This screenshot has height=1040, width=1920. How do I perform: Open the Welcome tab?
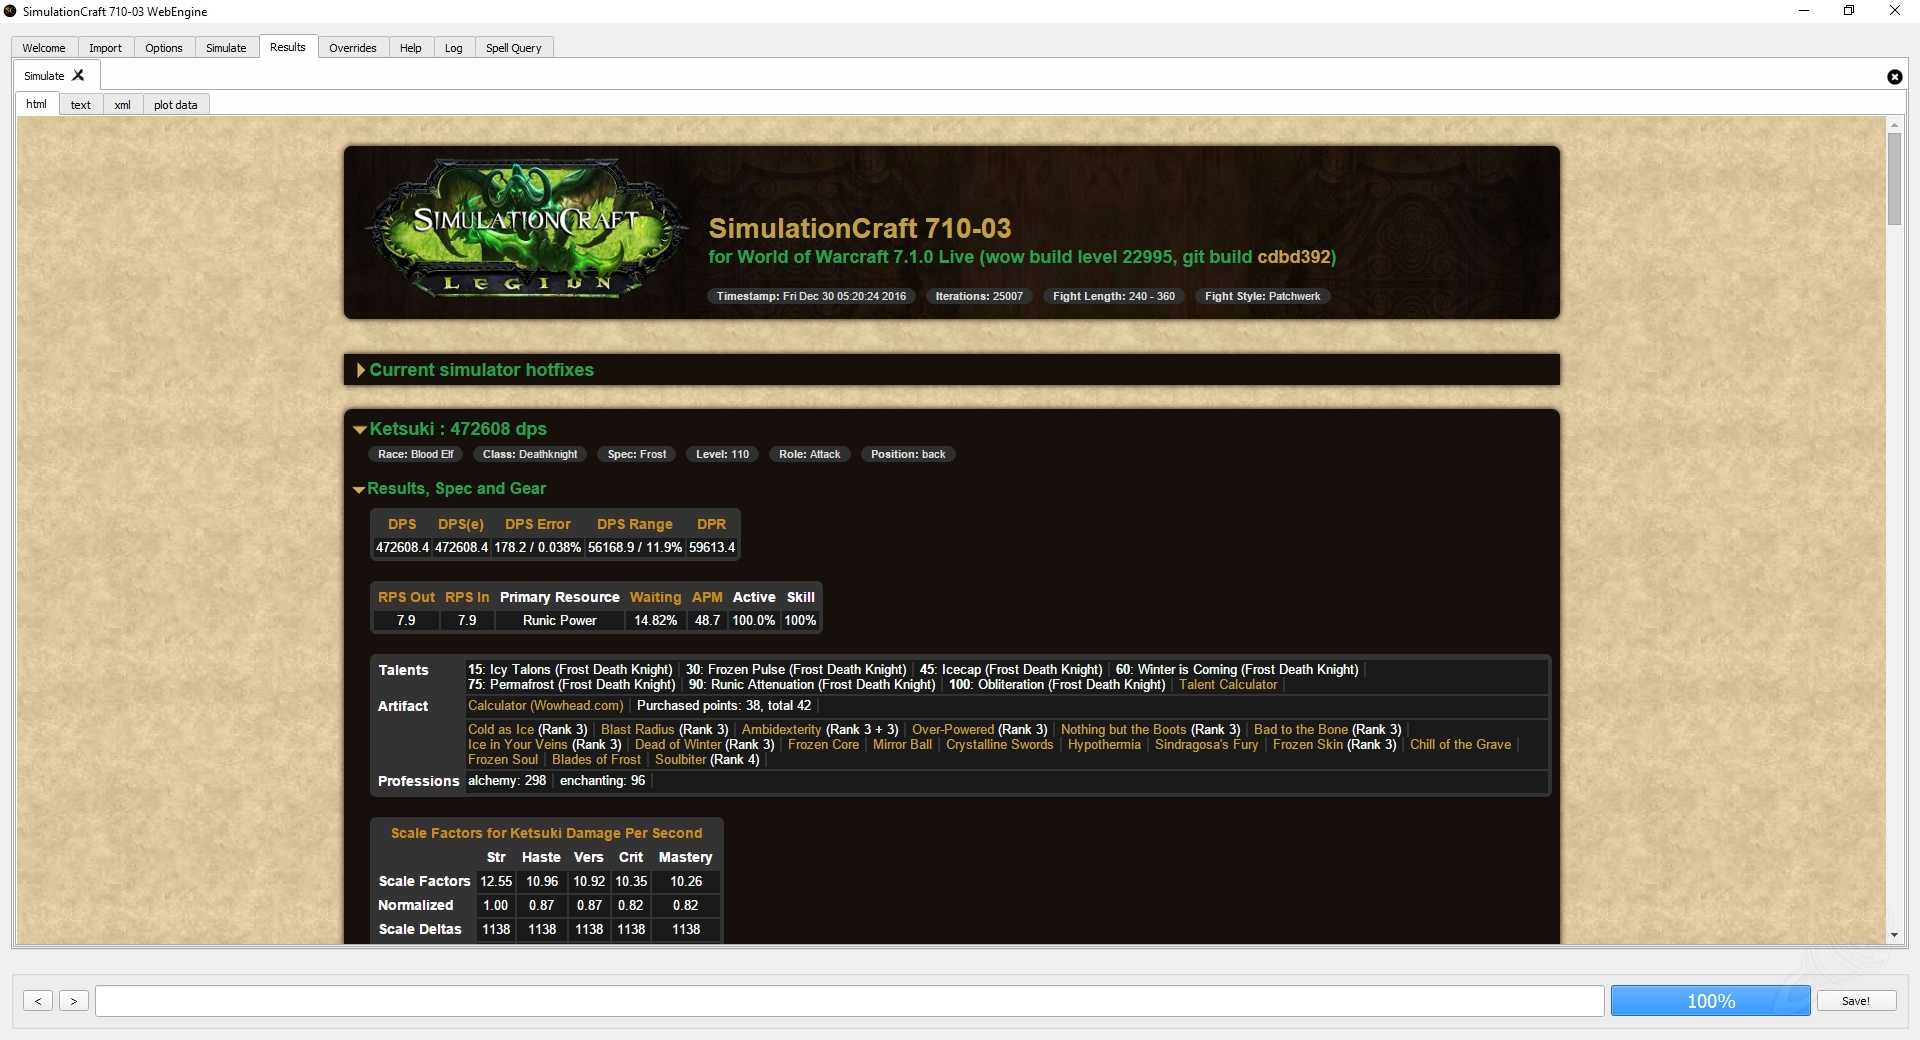44,48
